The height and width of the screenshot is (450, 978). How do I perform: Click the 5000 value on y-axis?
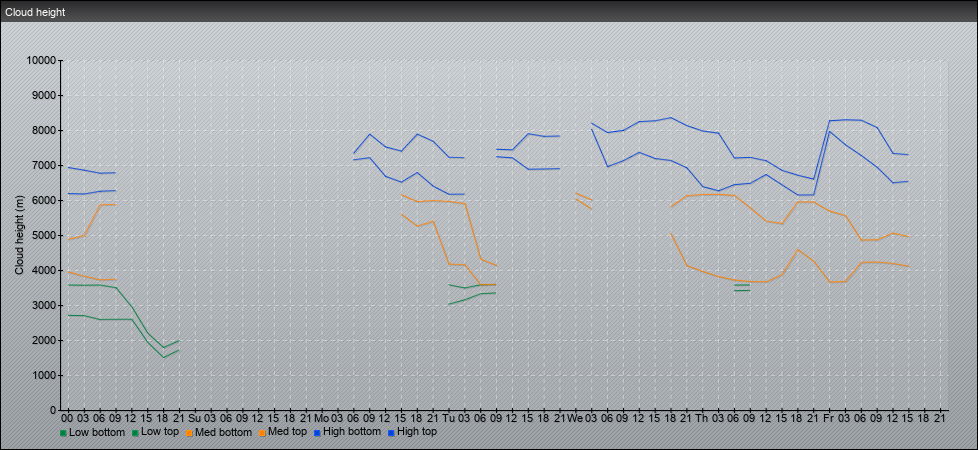coord(44,235)
